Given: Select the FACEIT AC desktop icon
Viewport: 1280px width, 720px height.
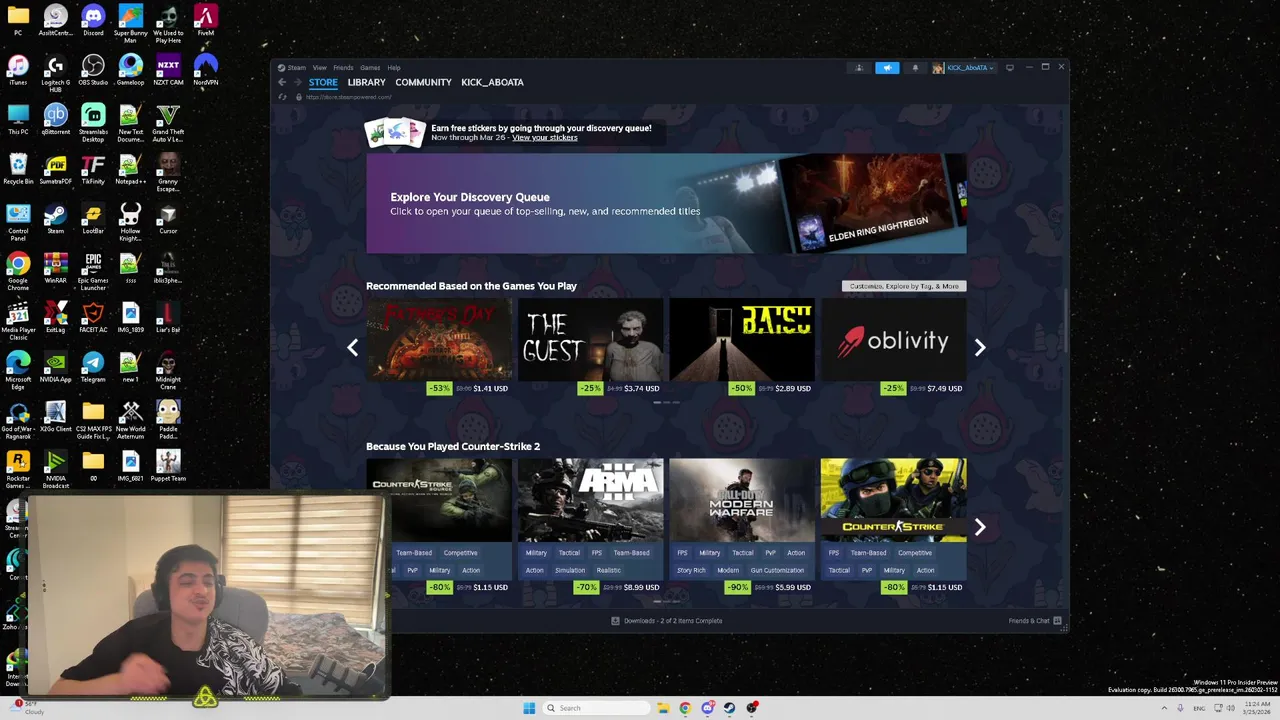Looking at the screenshot, I should pos(93,318).
